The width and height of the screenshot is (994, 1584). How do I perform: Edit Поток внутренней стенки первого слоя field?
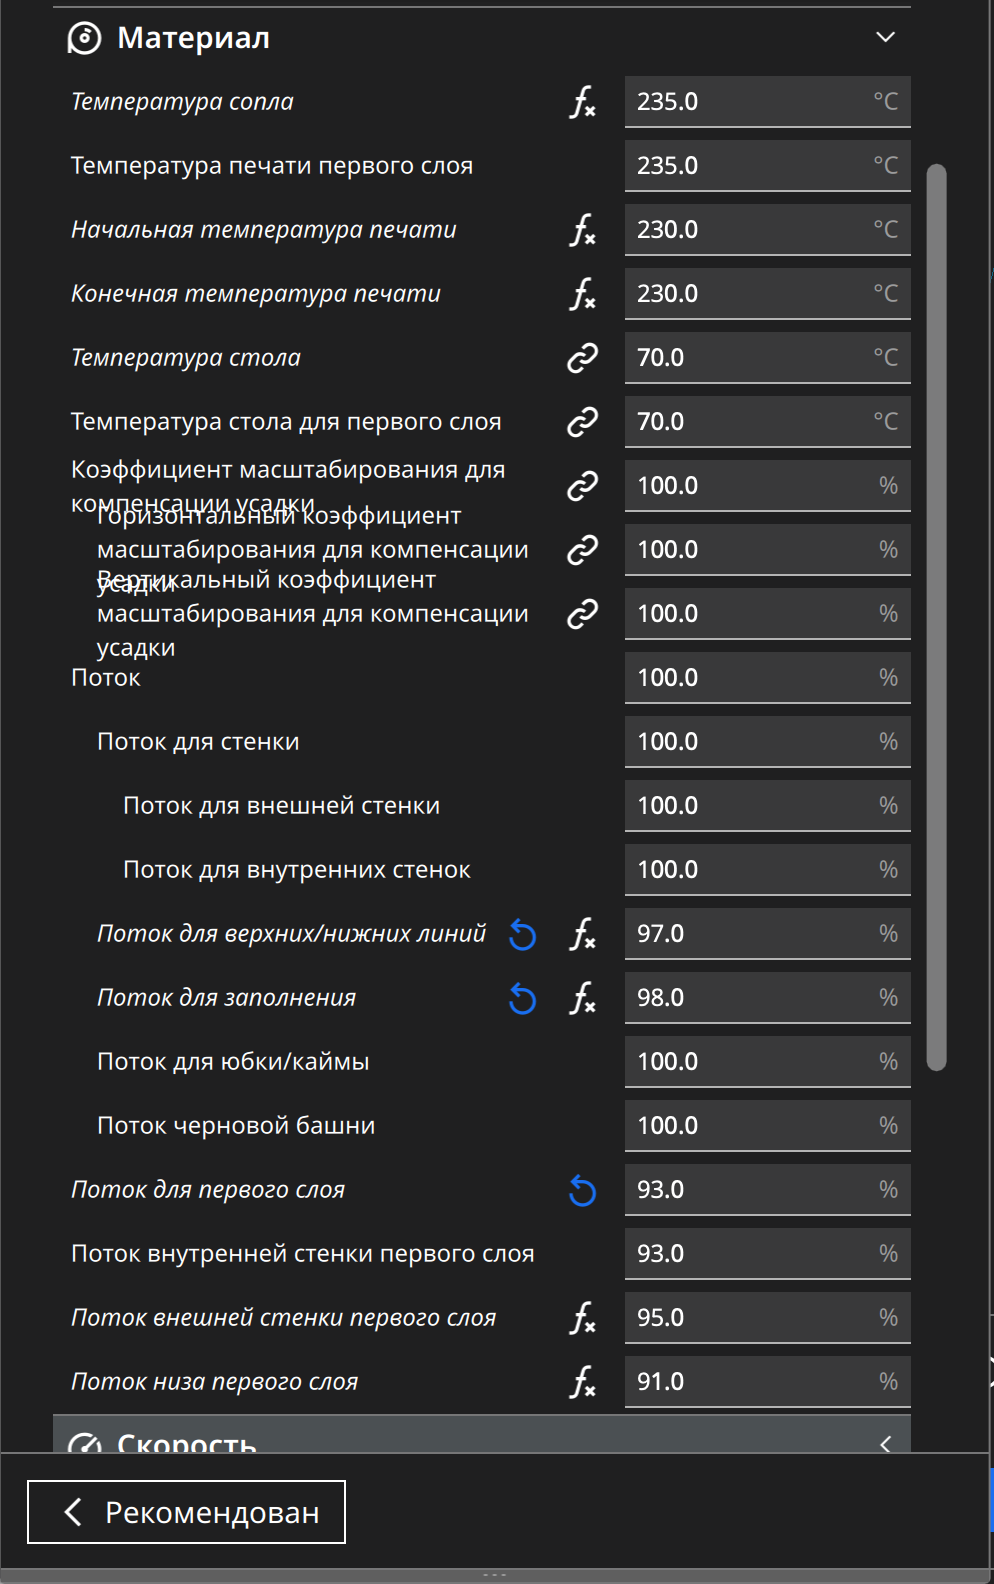tap(768, 1254)
